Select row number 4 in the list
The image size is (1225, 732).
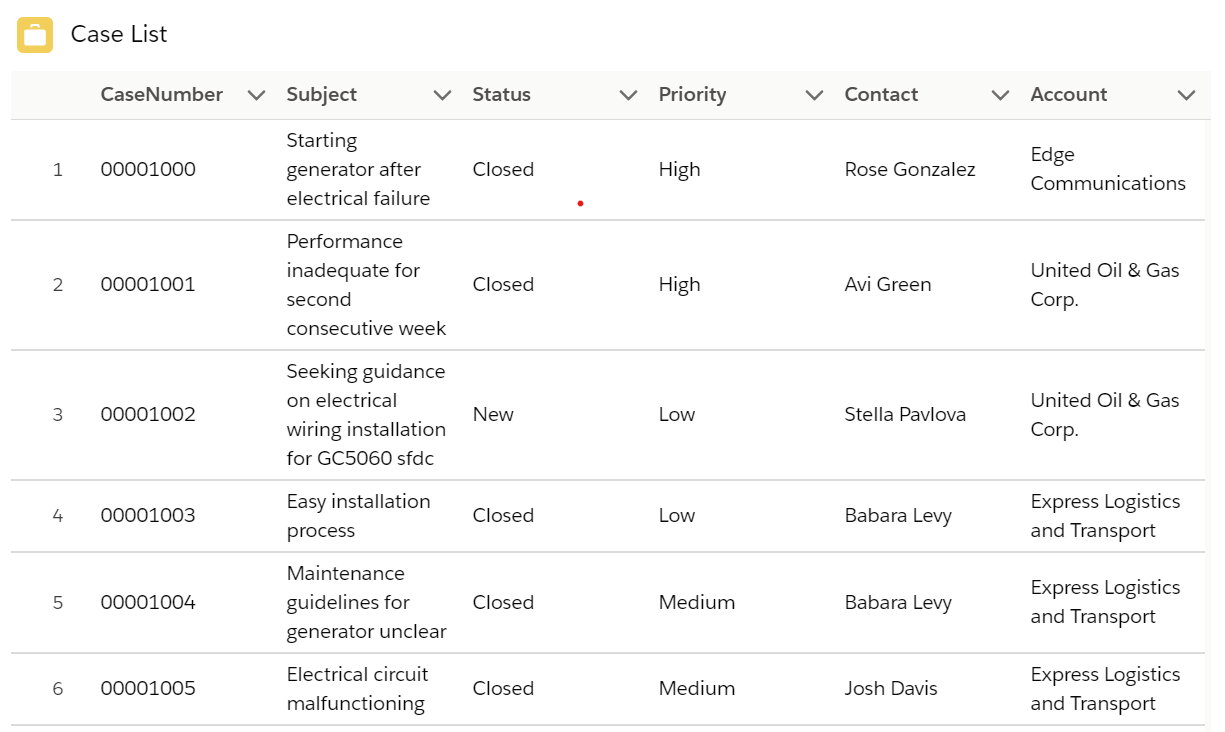[57, 515]
